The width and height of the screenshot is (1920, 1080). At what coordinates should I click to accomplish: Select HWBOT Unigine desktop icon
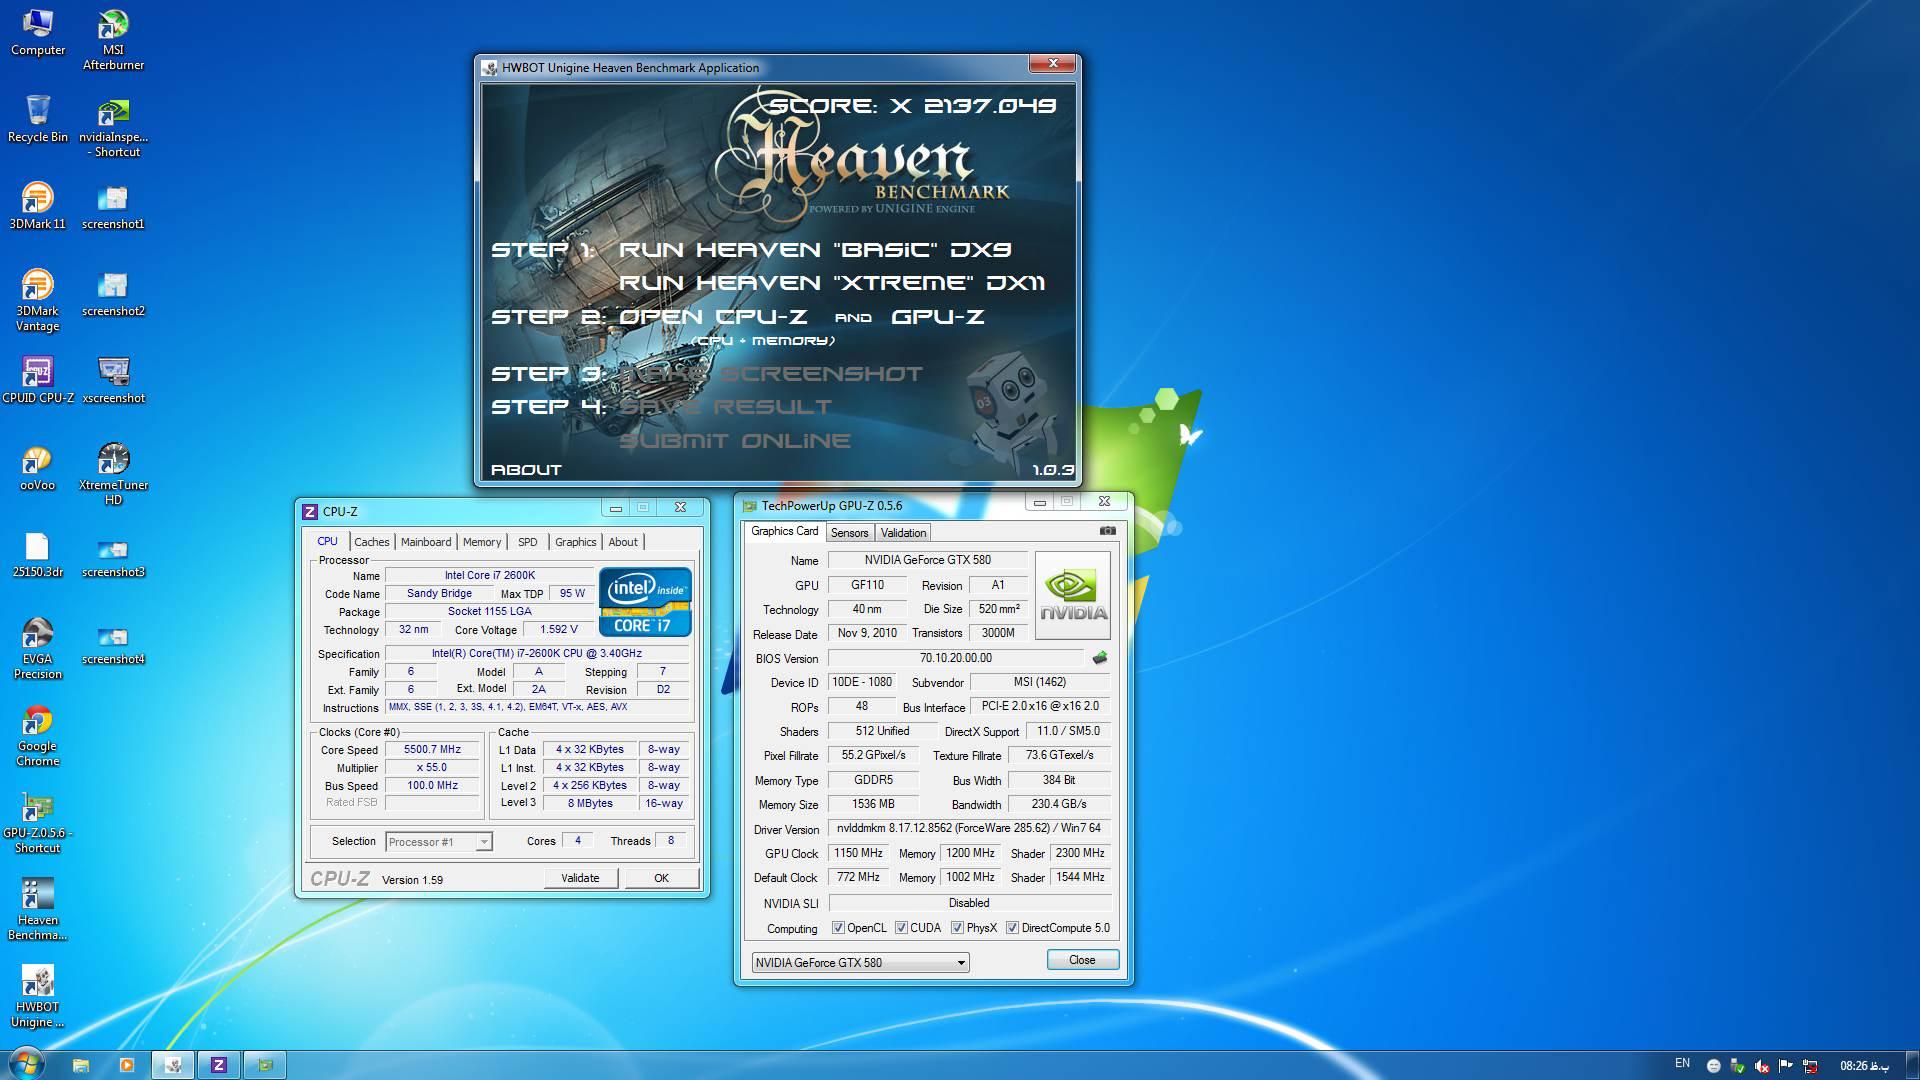pos(38,996)
